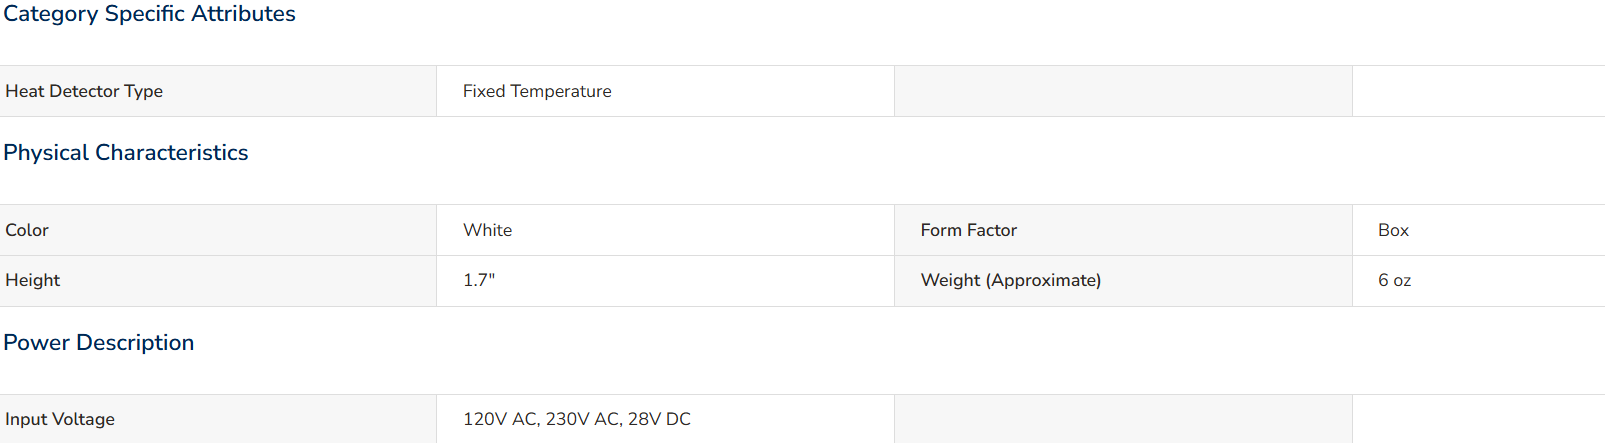
Task: Select the Form Factor label
Action: (969, 230)
